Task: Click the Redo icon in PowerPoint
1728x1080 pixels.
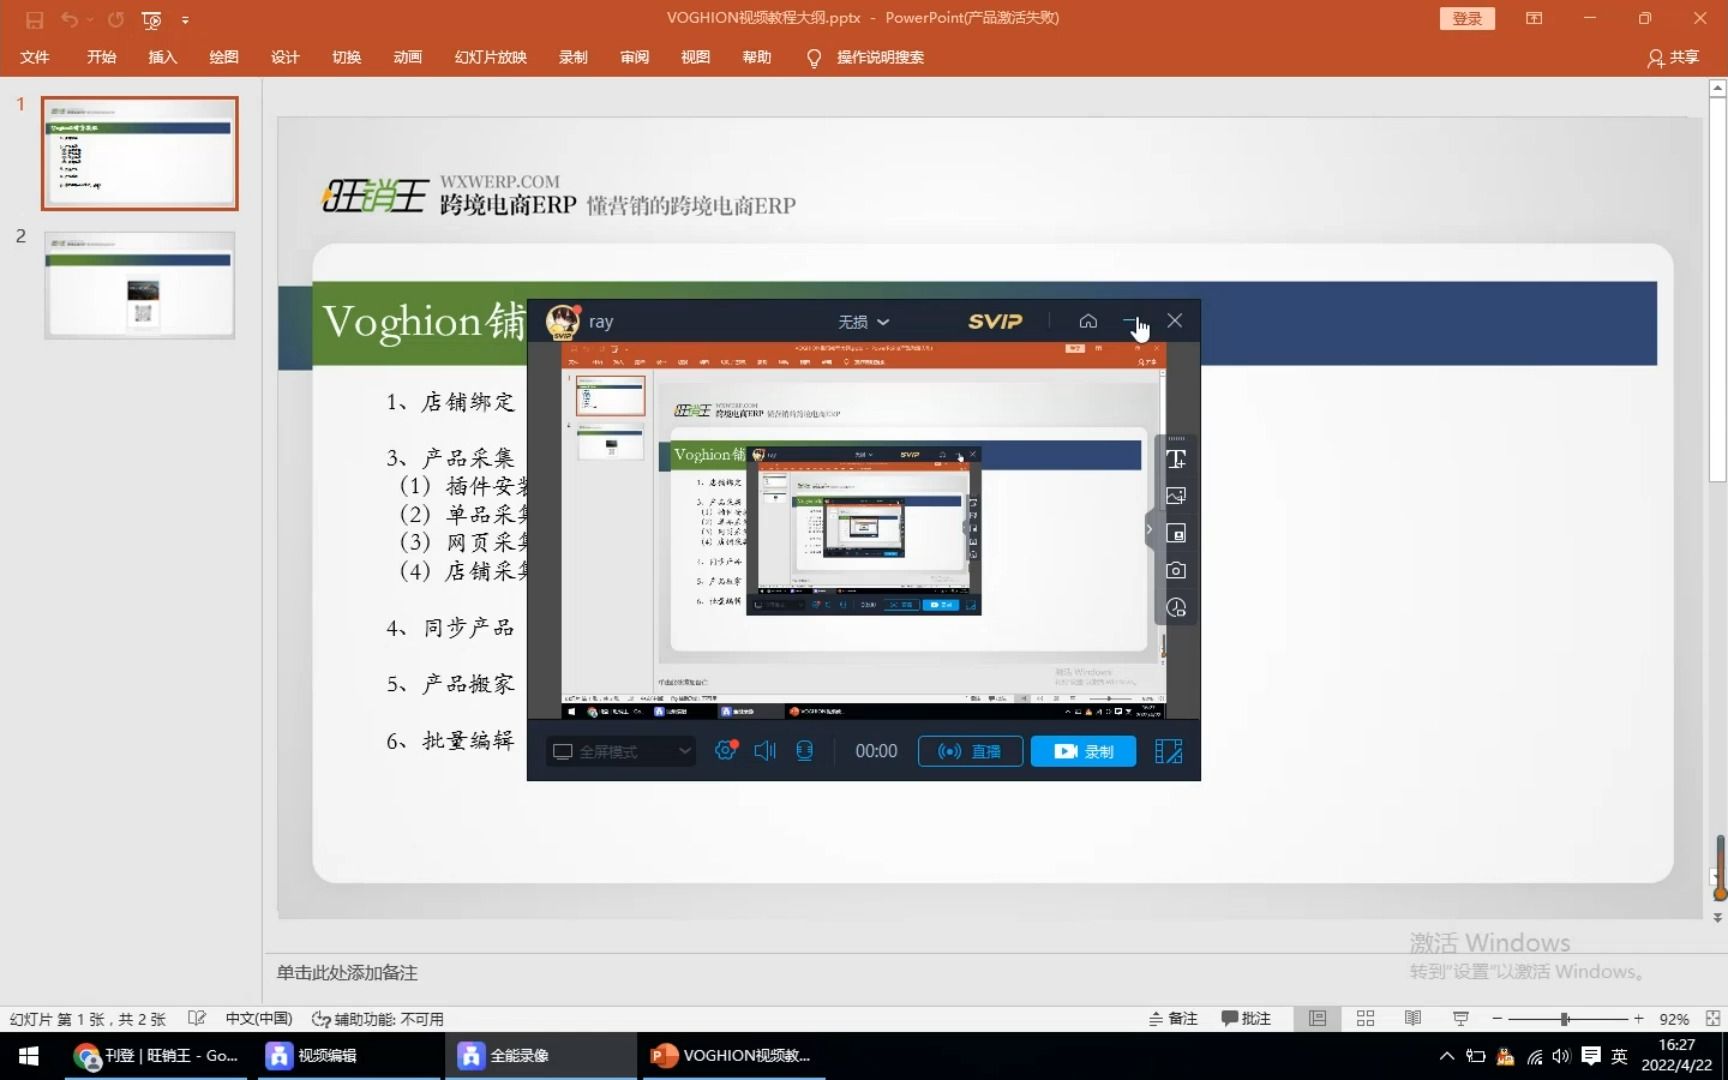Action: [x=116, y=19]
